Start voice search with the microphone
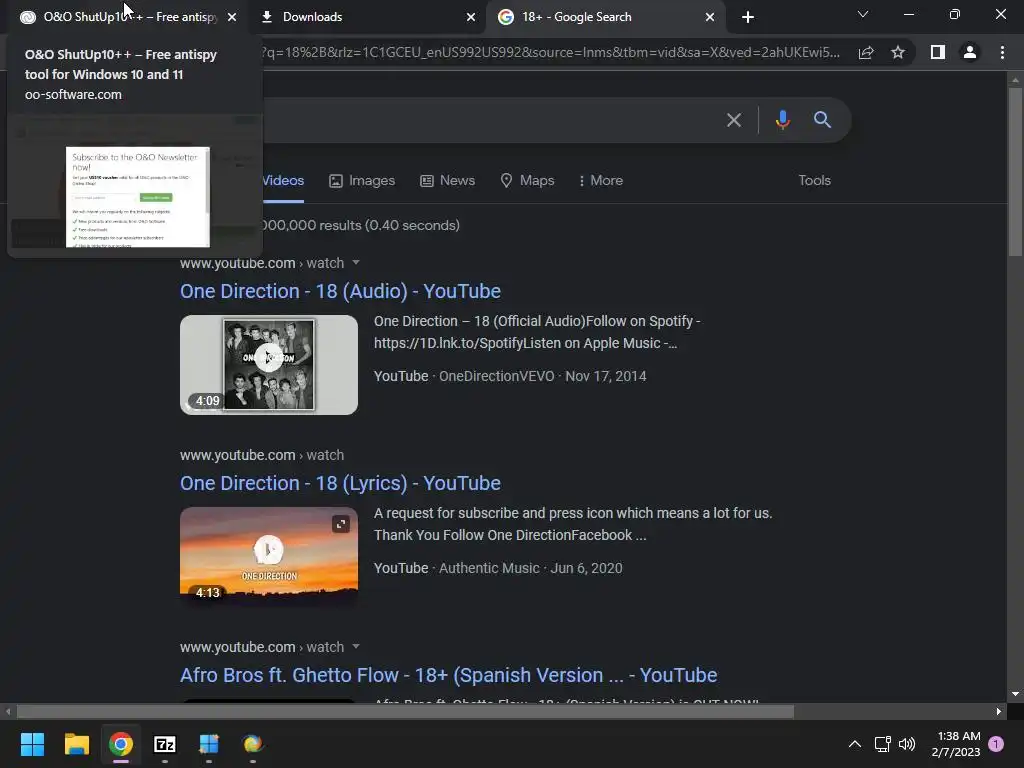 point(782,120)
